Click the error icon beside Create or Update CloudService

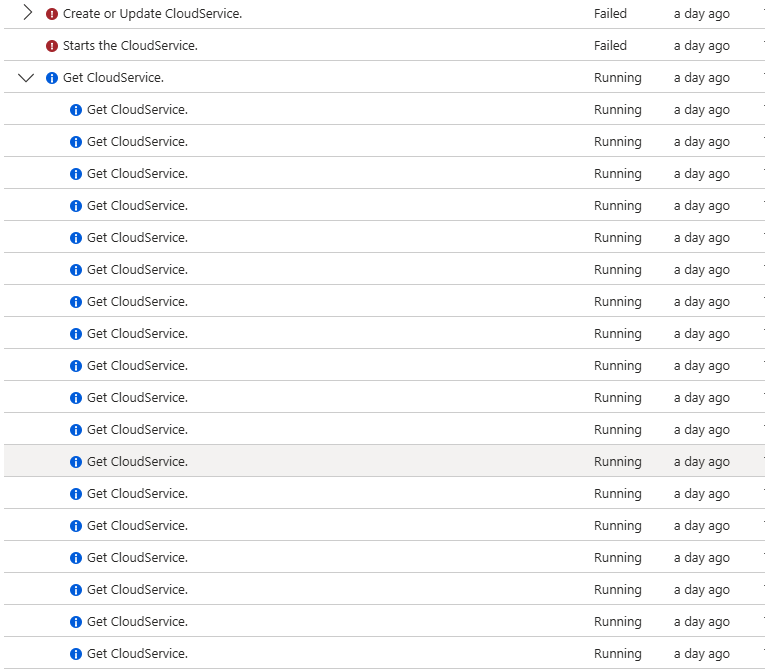point(52,14)
